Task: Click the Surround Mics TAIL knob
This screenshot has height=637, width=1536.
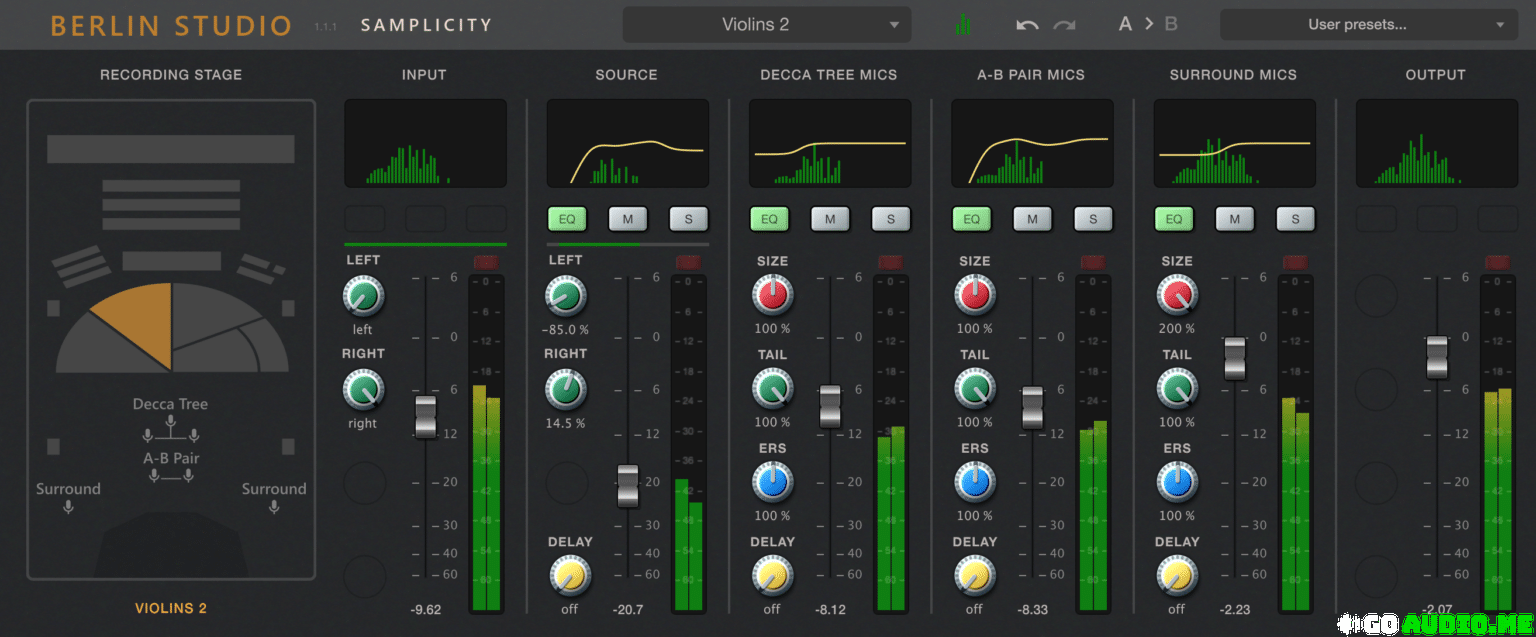Action: [x=1177, y=390]
